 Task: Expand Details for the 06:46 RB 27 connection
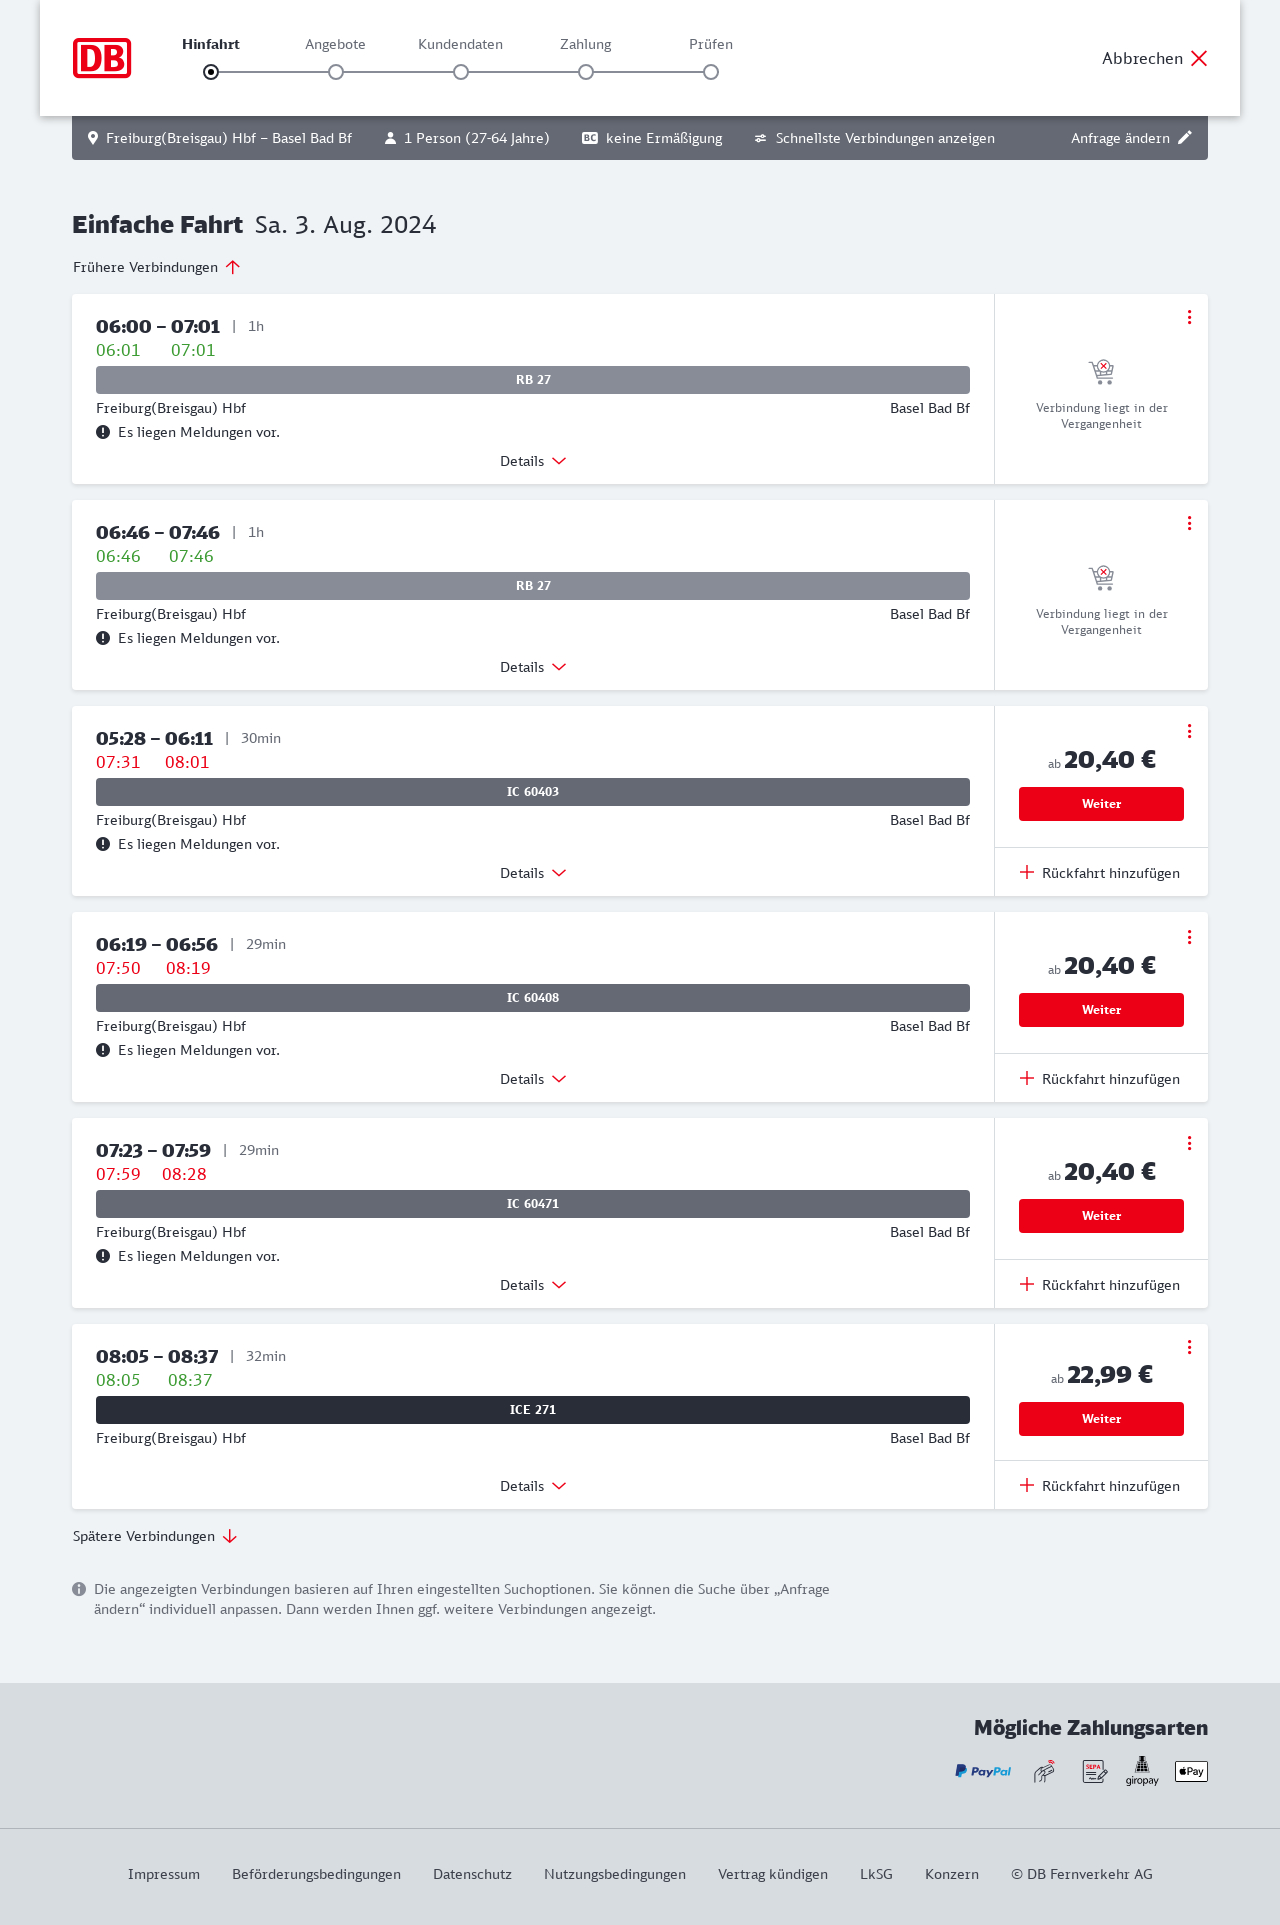[533, 667]
